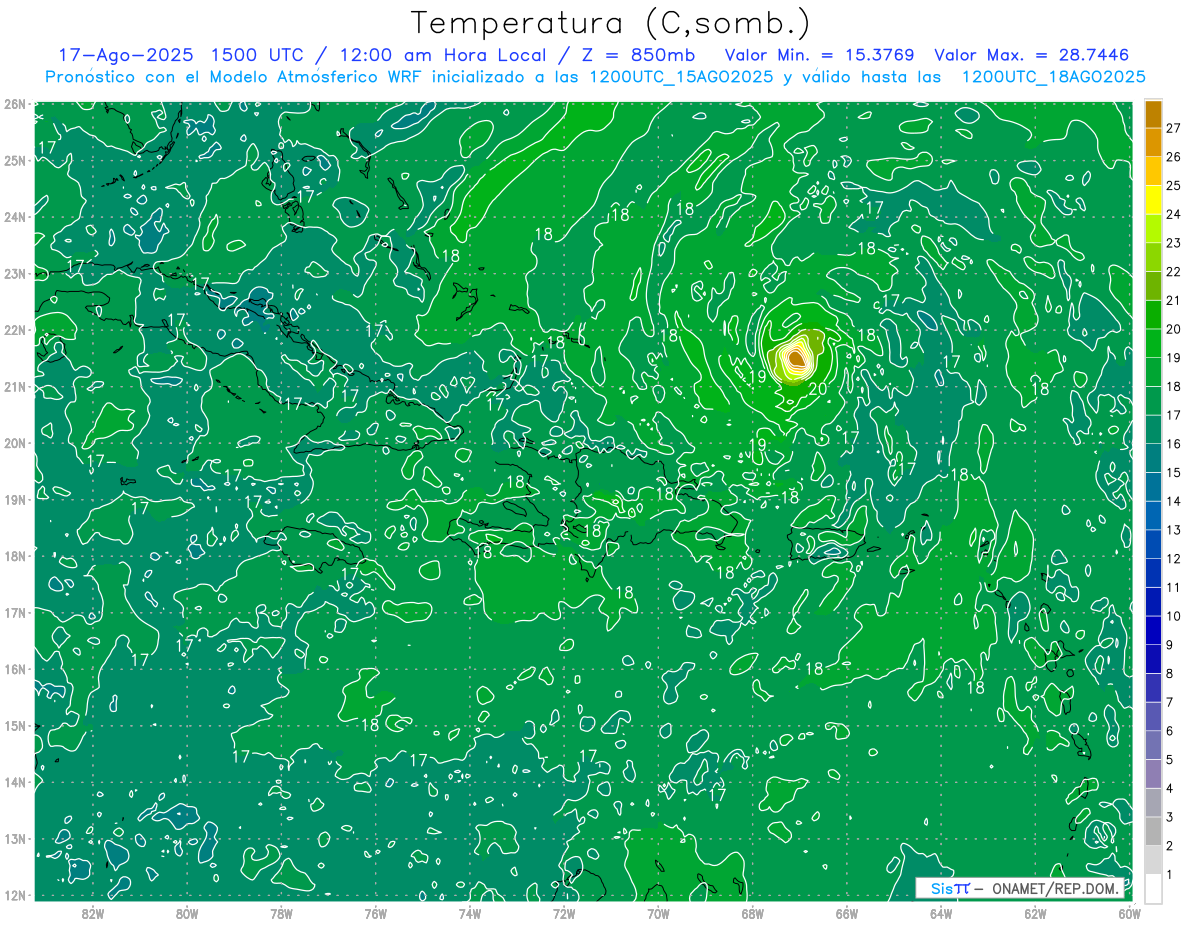Click the '1200UTC_15AGO2025' initialization time text
This screenshot has width=1200, height=927.
681,77
